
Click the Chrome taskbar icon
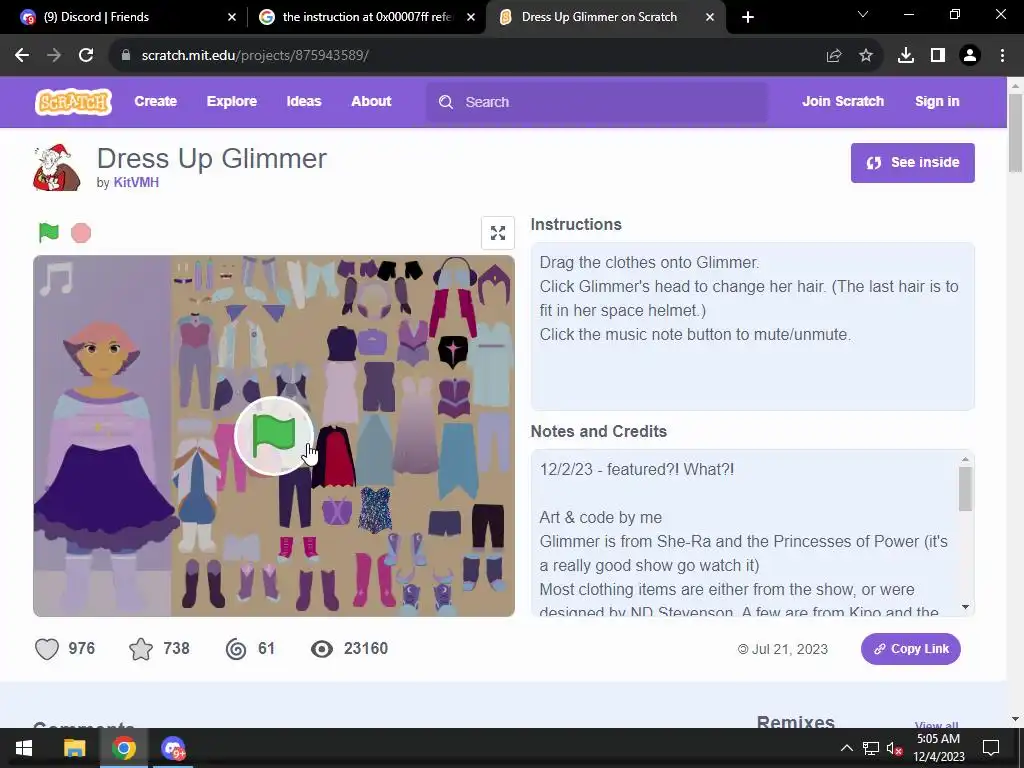123,748
